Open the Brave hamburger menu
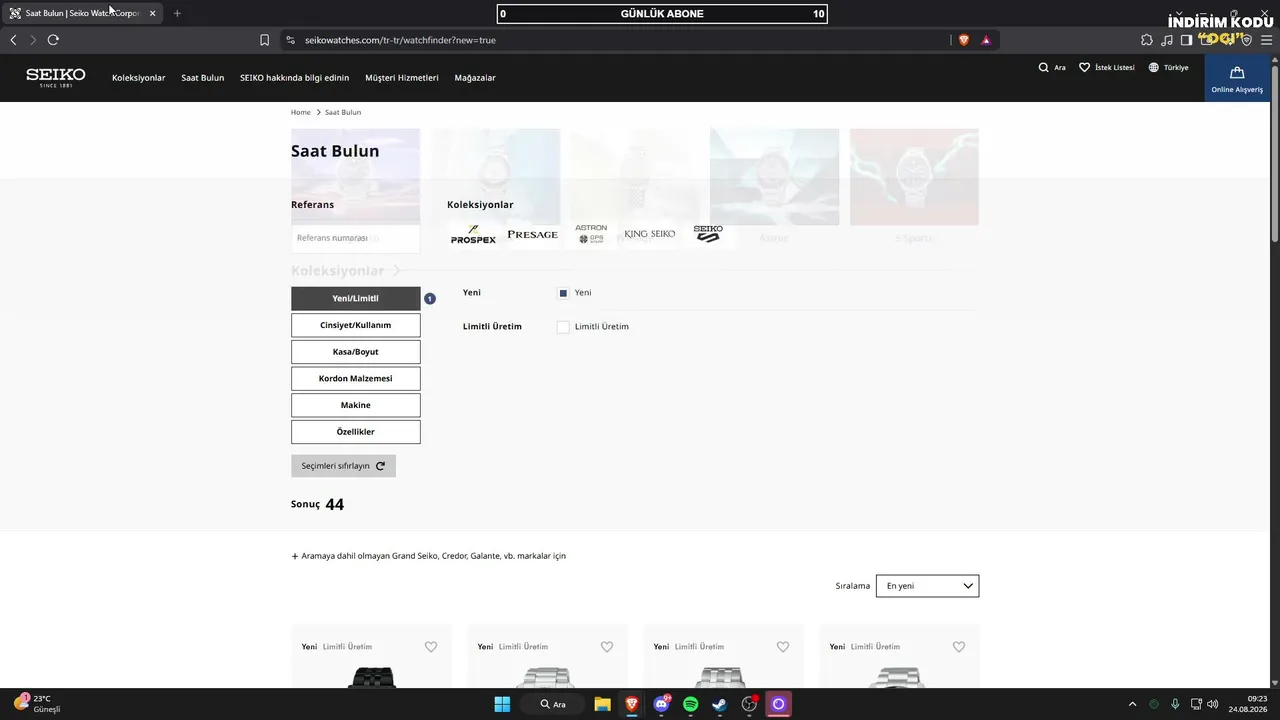This screenshot has width=1280, height=720. tap(1266, 40)
